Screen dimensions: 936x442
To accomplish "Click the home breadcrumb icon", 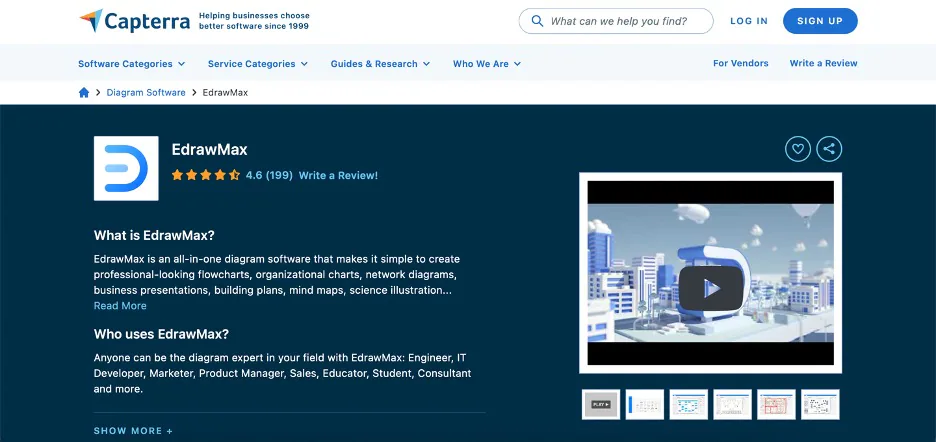I will tap(84, 93).
